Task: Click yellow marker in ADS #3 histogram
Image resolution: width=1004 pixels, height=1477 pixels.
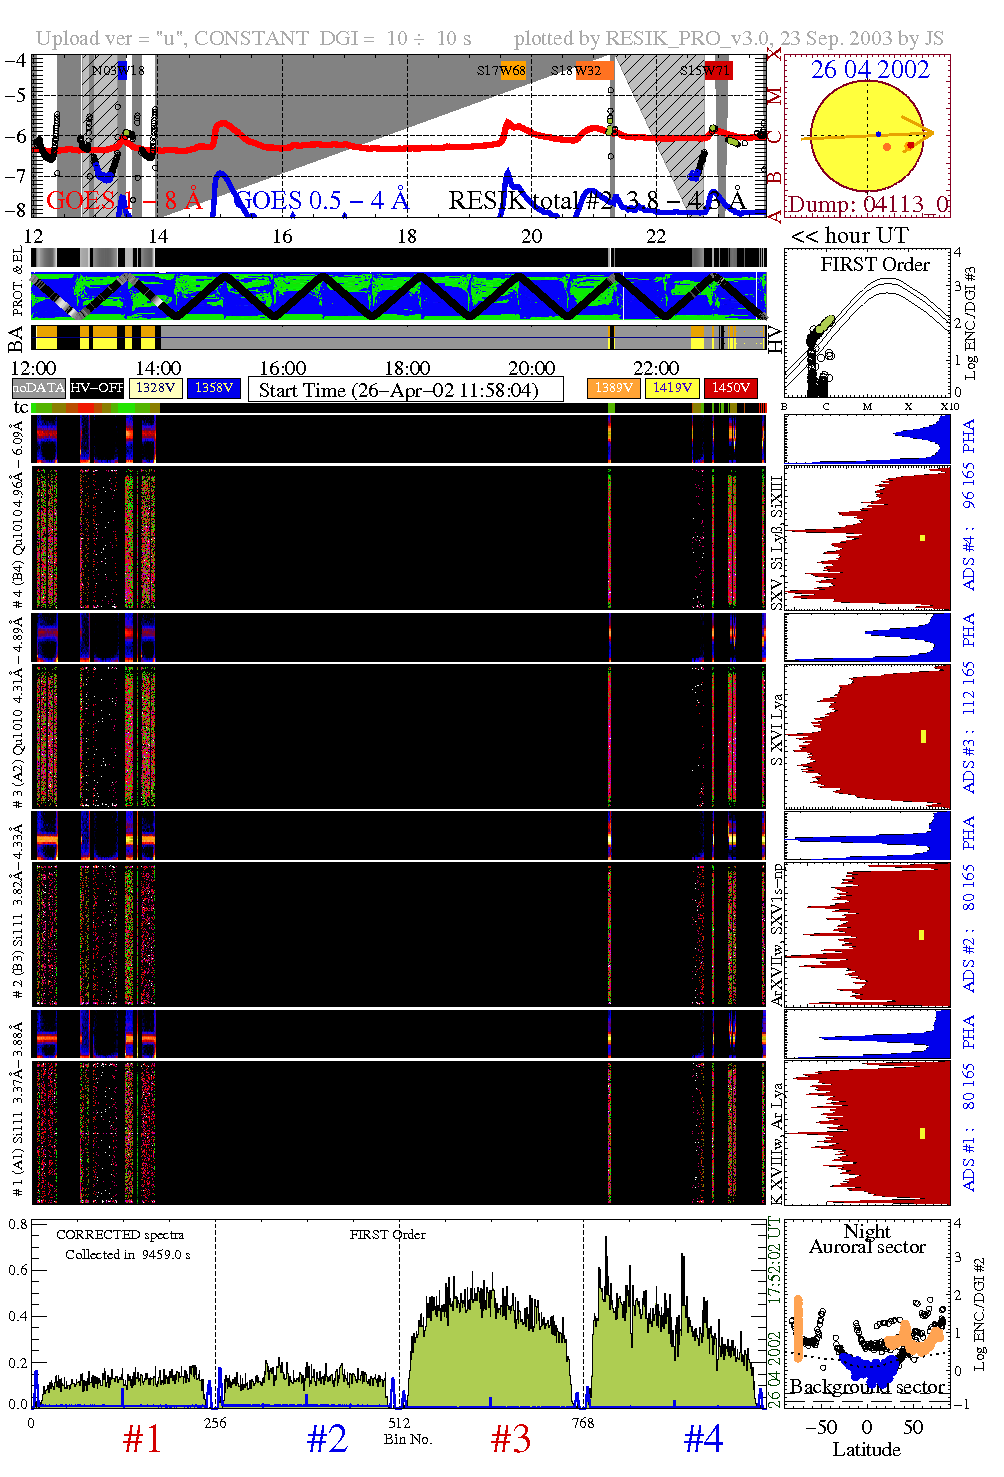Action: (923, 736)
